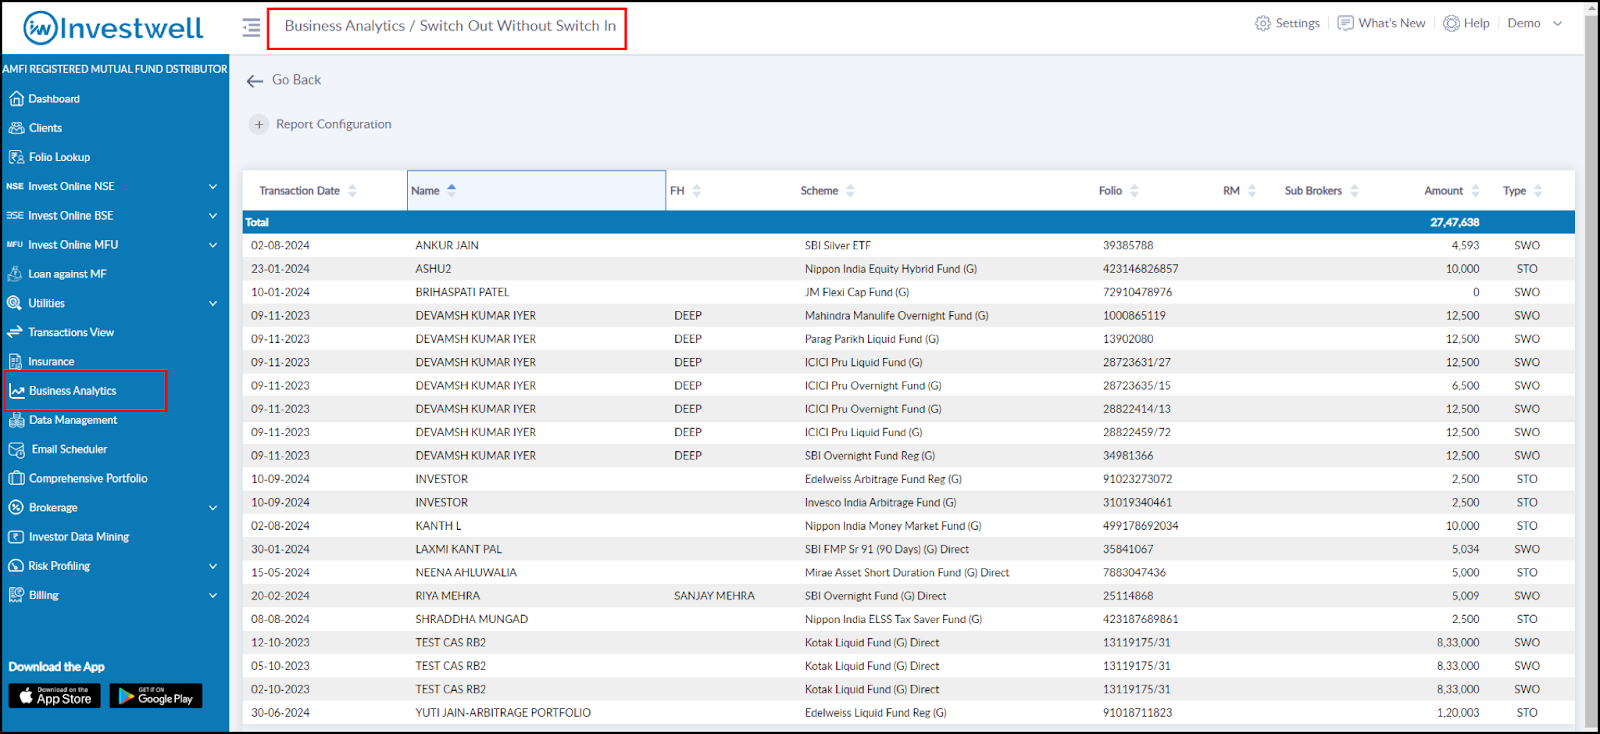Screen dimensions: 1600x734
Task: Click the ANKUR JAIN name cell
Action: [447, 246]
